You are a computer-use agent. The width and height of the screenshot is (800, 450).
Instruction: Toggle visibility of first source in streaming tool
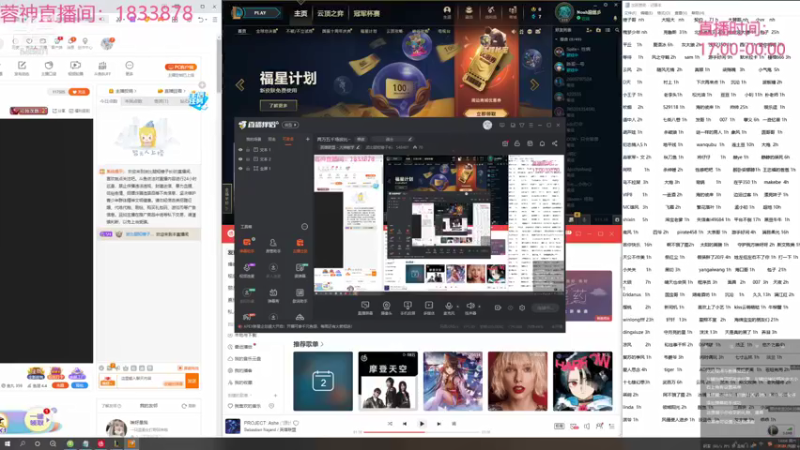point(240,150)
